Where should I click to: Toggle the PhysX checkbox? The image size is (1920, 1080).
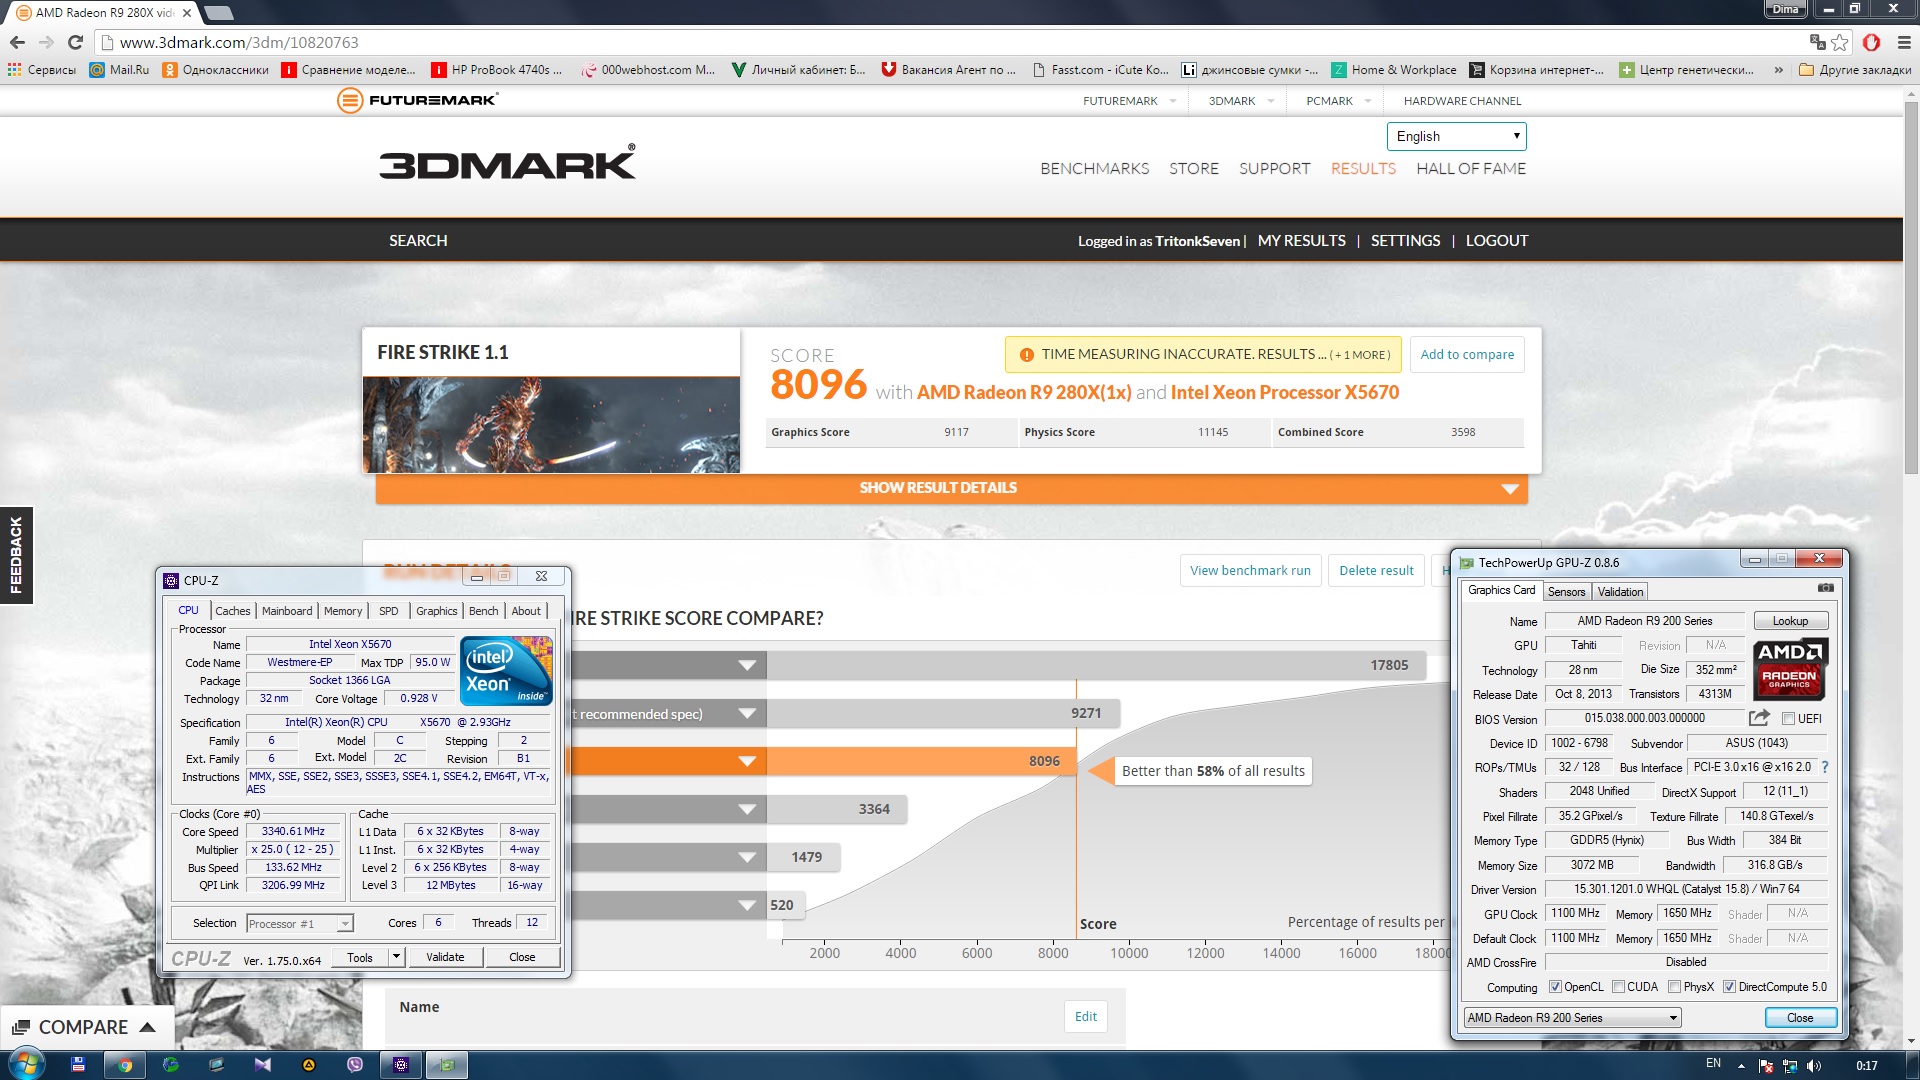pos(1674,987)
